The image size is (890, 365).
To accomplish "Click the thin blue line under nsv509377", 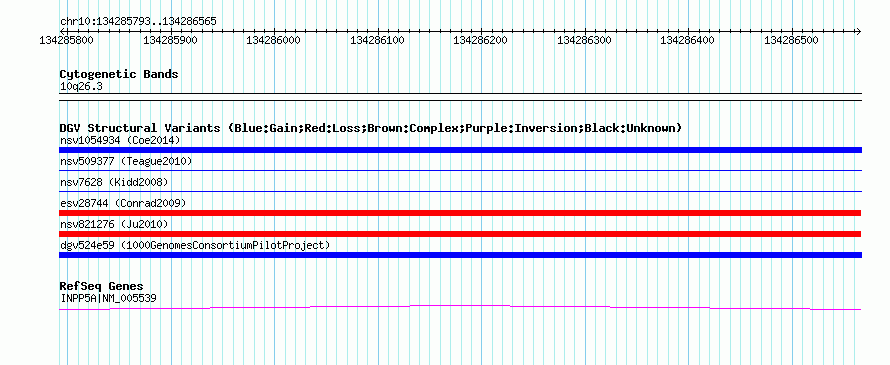I will [460, 170].
